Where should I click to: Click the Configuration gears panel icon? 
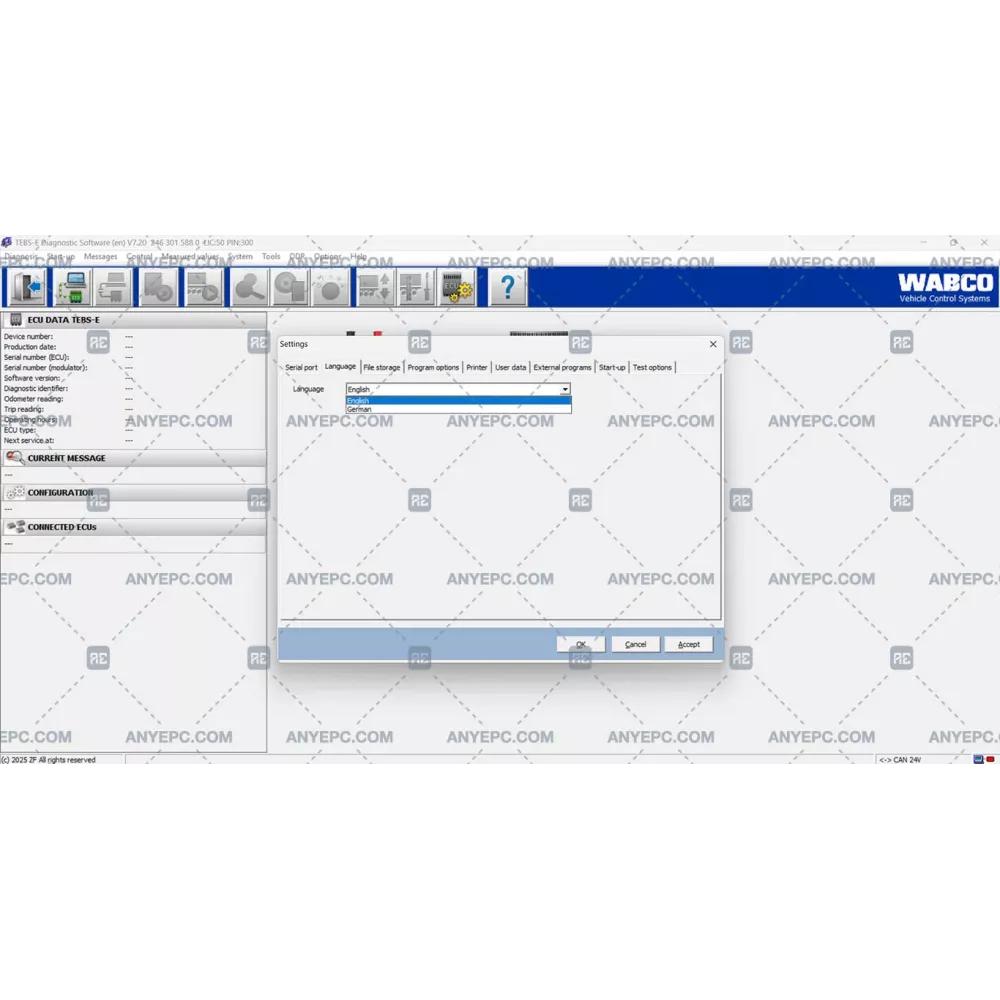tap(15, 493)
